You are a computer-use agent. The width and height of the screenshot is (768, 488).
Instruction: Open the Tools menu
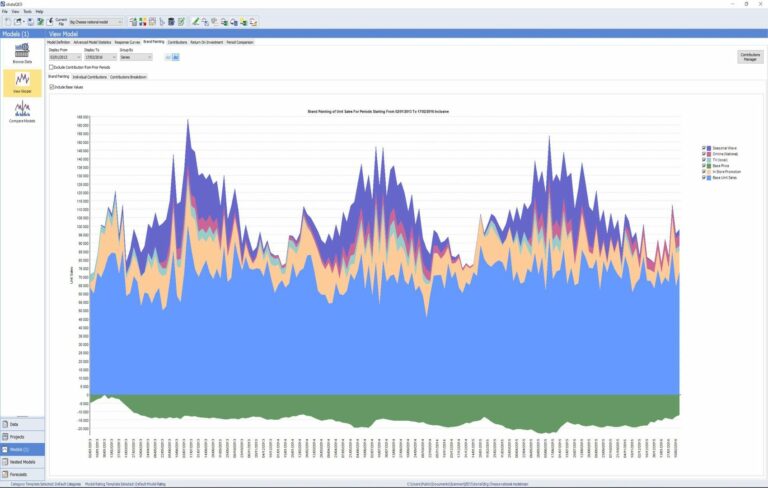27,11
